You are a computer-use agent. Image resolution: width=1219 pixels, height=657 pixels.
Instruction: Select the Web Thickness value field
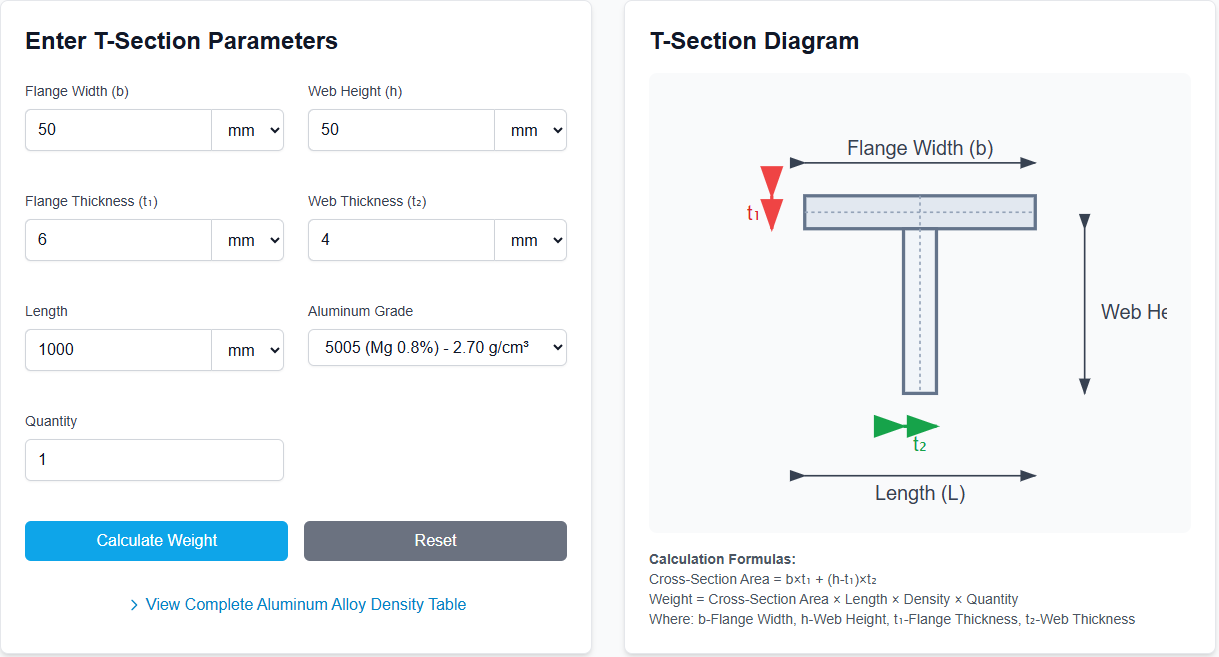pyautogui.click(x=401, y=240)
